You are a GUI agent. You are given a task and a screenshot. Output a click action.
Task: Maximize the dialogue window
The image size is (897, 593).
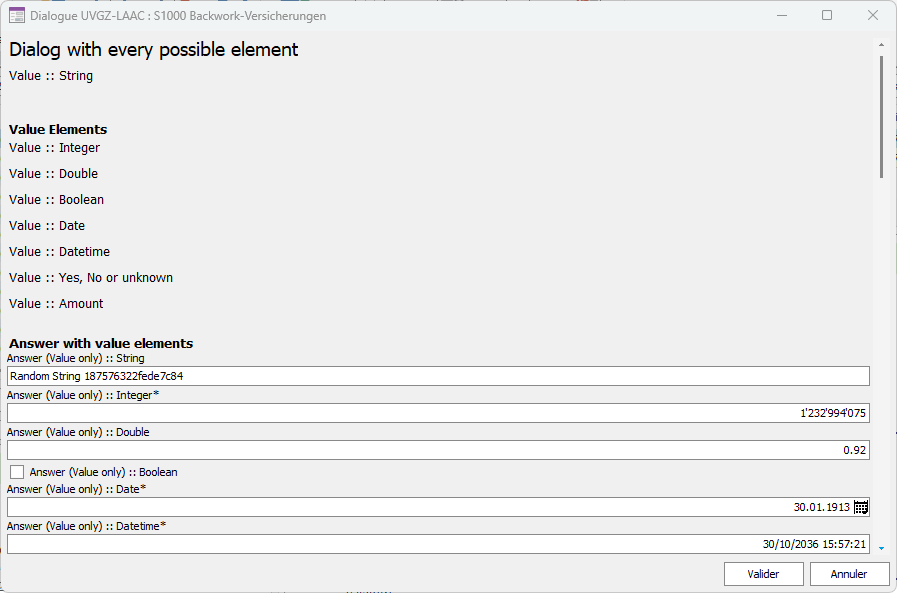click(x=827, y=16)
